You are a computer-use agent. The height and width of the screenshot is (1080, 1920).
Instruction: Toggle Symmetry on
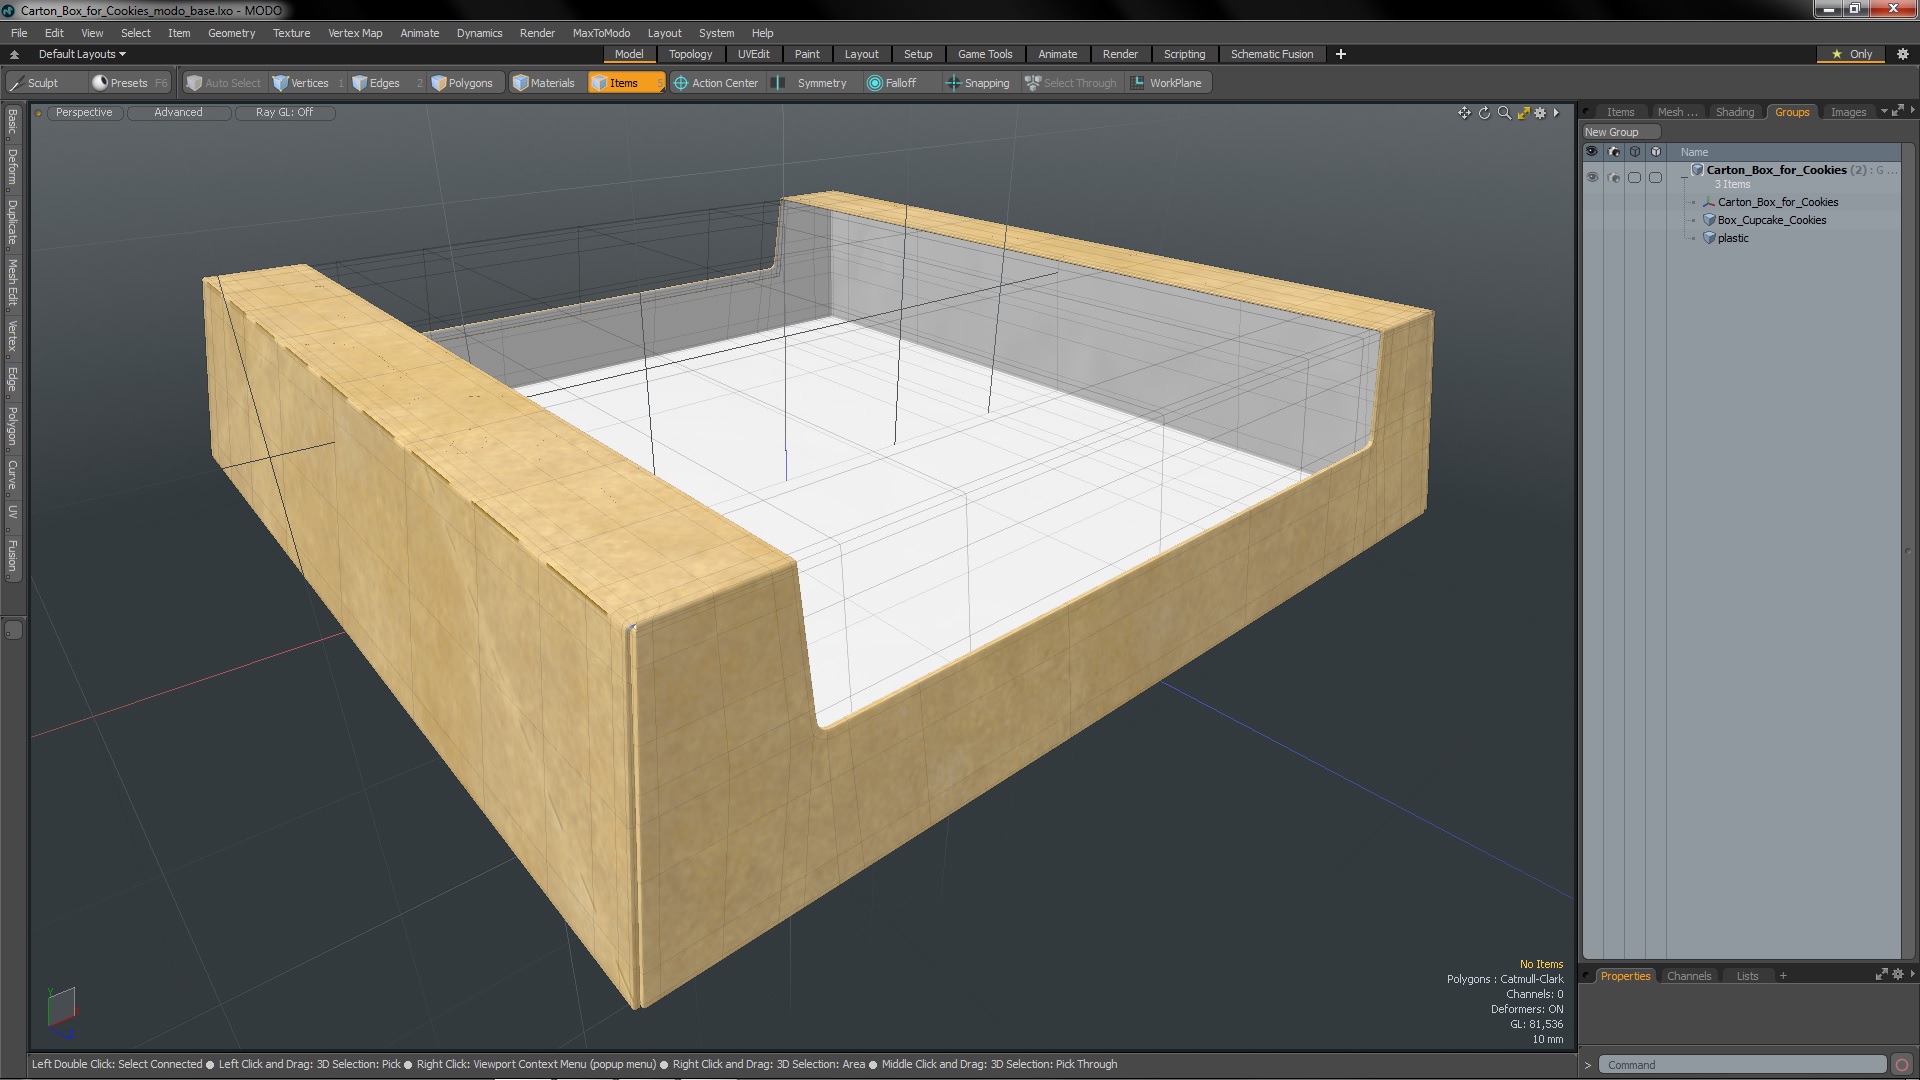click(812, 83)
